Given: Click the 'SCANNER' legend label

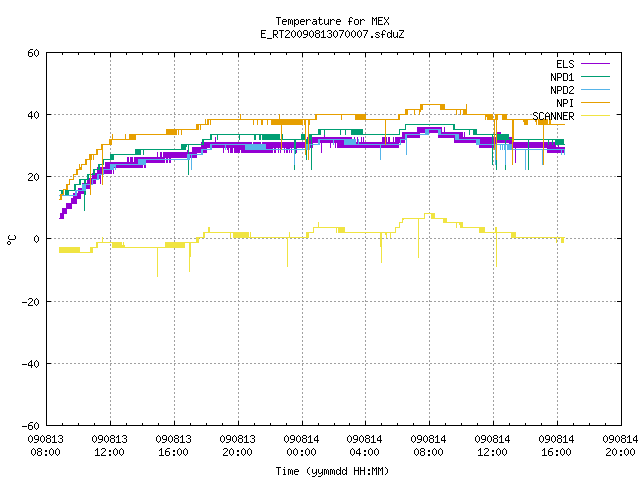Looking at the screenshot, I should click(553, 116).
